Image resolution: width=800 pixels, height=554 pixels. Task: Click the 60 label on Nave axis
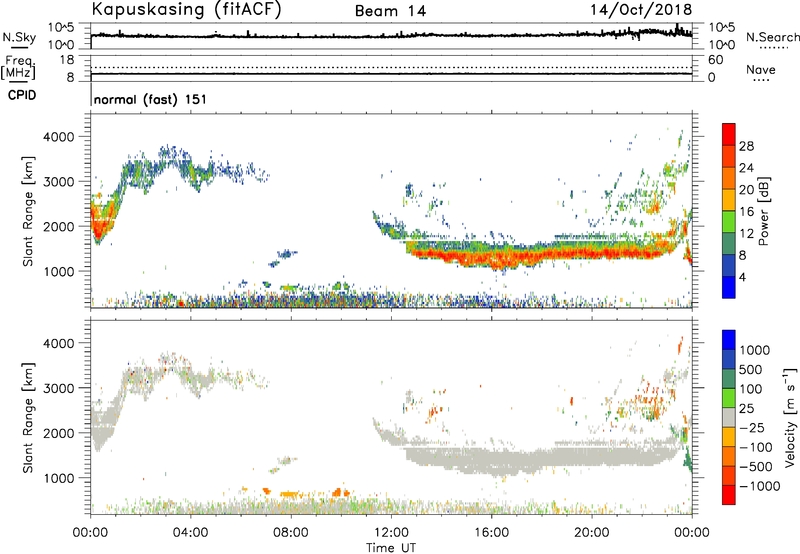click(x=716, y=60)
